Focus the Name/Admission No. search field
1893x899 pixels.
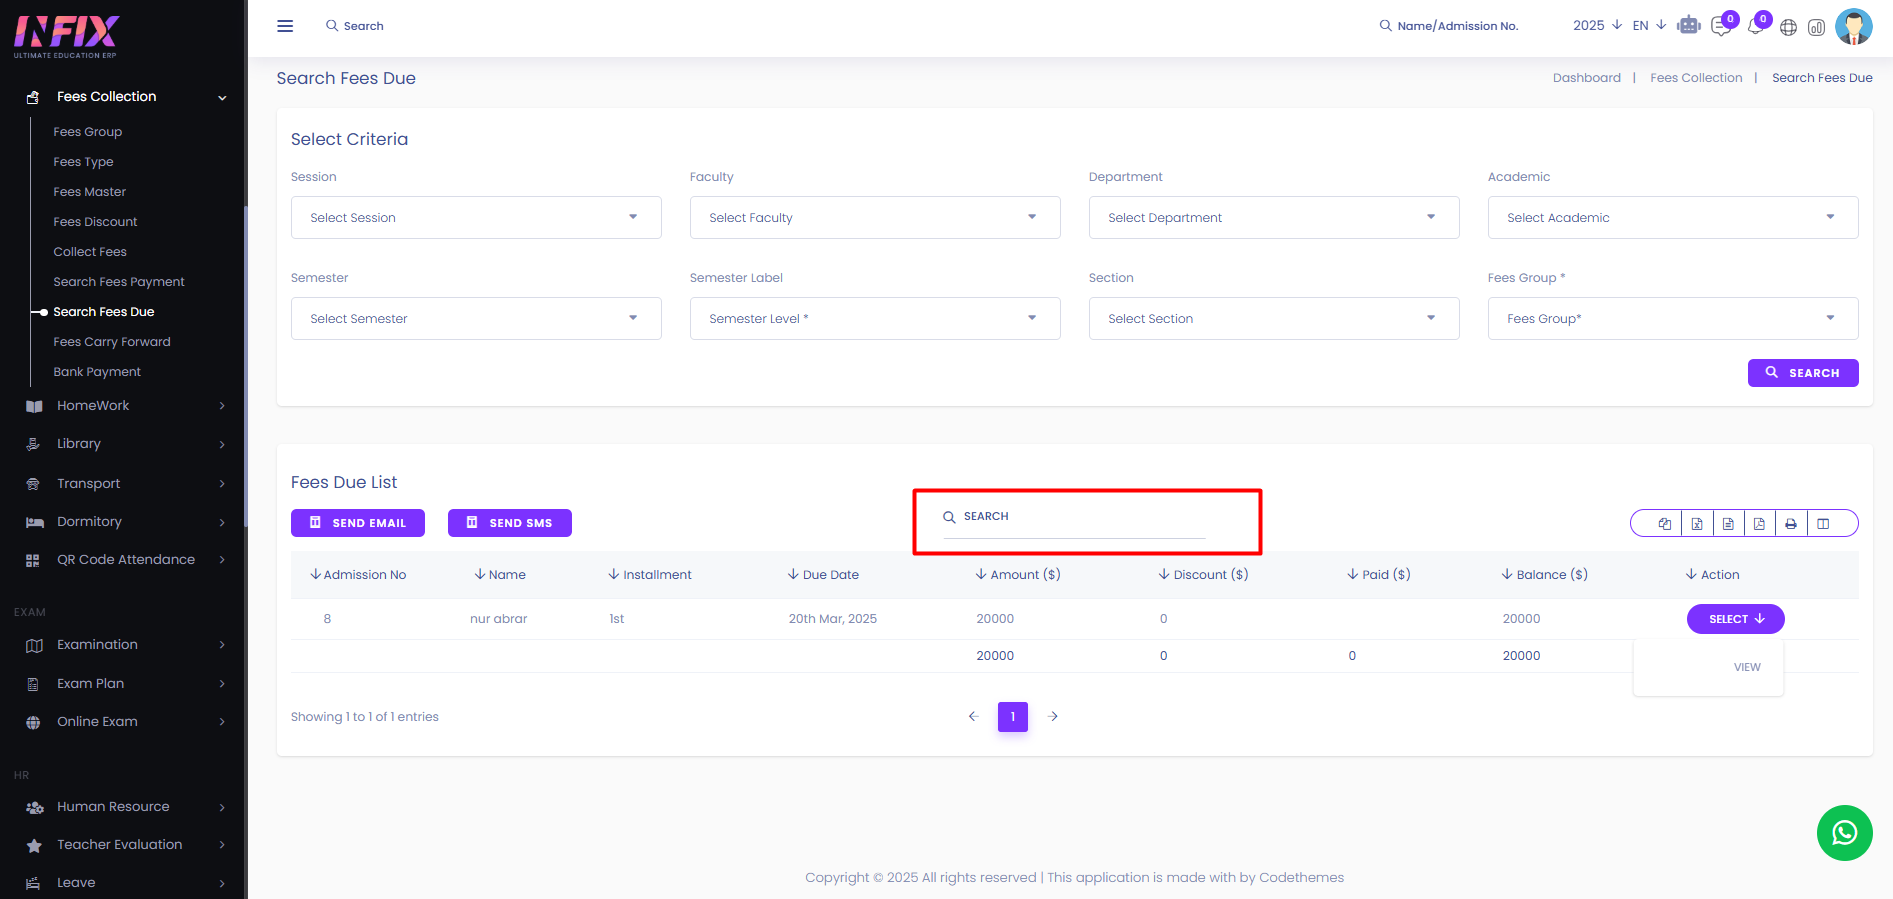(x=1449, y=26)
